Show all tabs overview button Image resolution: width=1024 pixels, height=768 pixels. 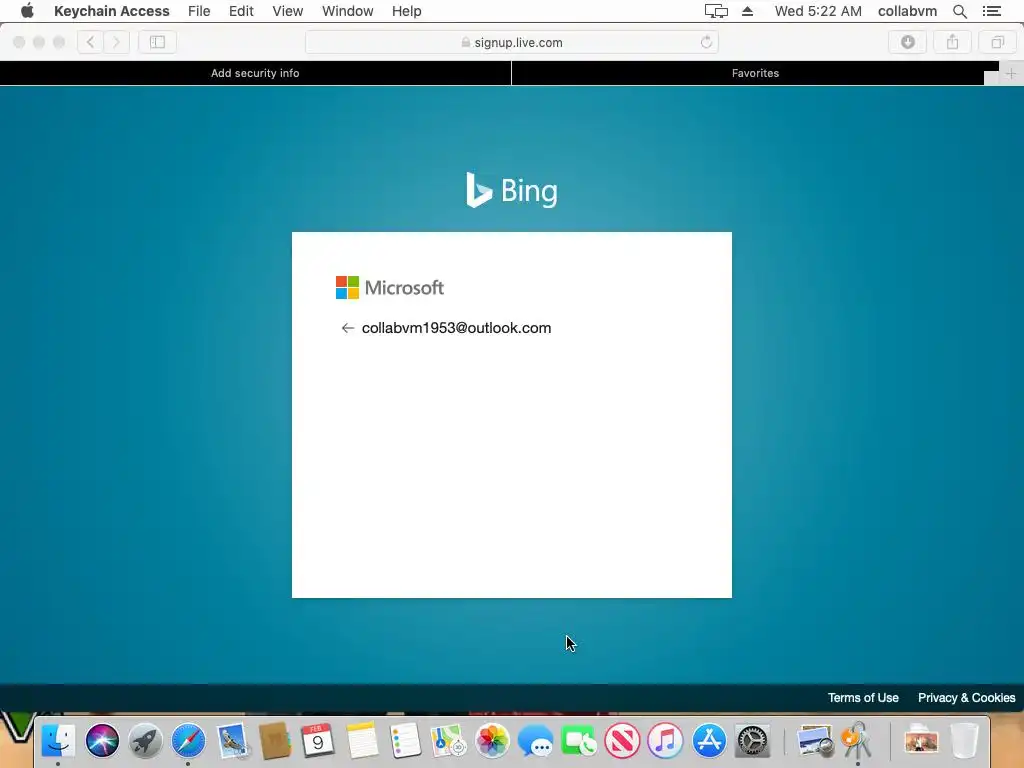click(x=997, y=42)
